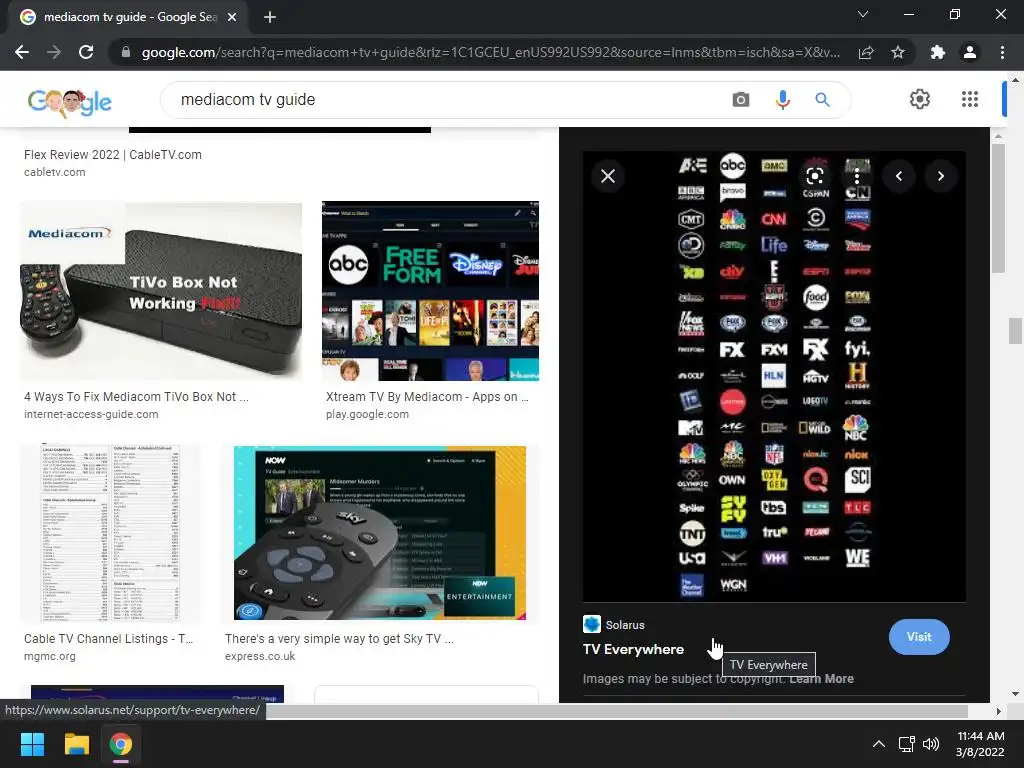
Task: Bookmark this page with the star icon
Action: pyautogui.click(x=898, y=52)
